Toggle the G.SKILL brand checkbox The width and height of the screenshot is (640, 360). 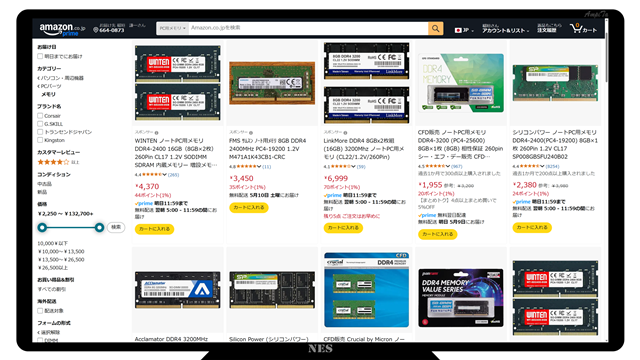click(x=40, y=124)
